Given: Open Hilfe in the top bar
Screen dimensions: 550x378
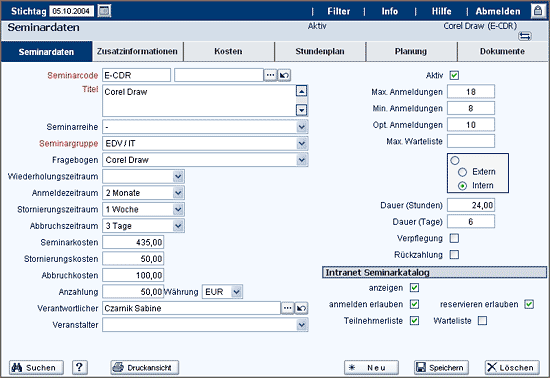Looking at the screenshot, I should coord(442,11).
